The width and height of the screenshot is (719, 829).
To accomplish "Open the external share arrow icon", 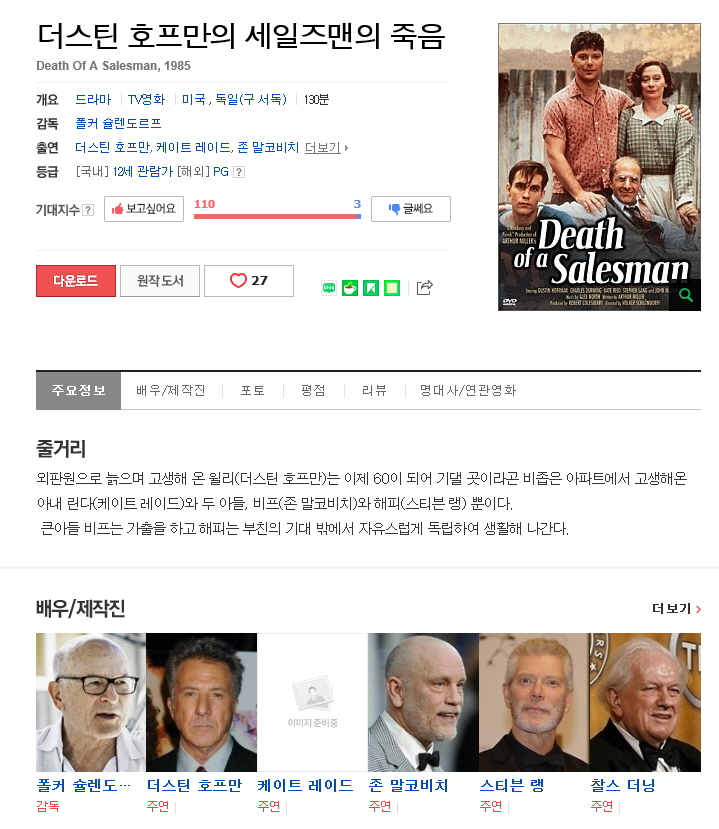I will [x=425, y=288].
